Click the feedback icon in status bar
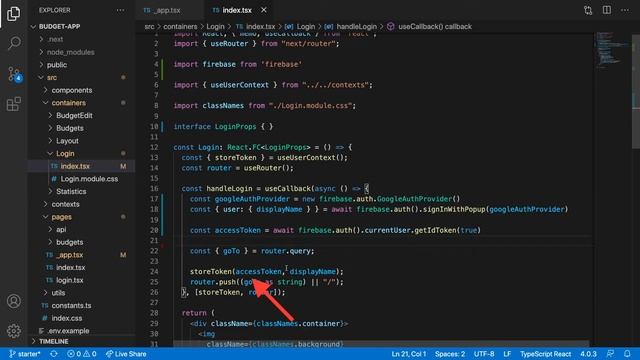Viewport: 640px width, 360px height. tap(610, 354)
